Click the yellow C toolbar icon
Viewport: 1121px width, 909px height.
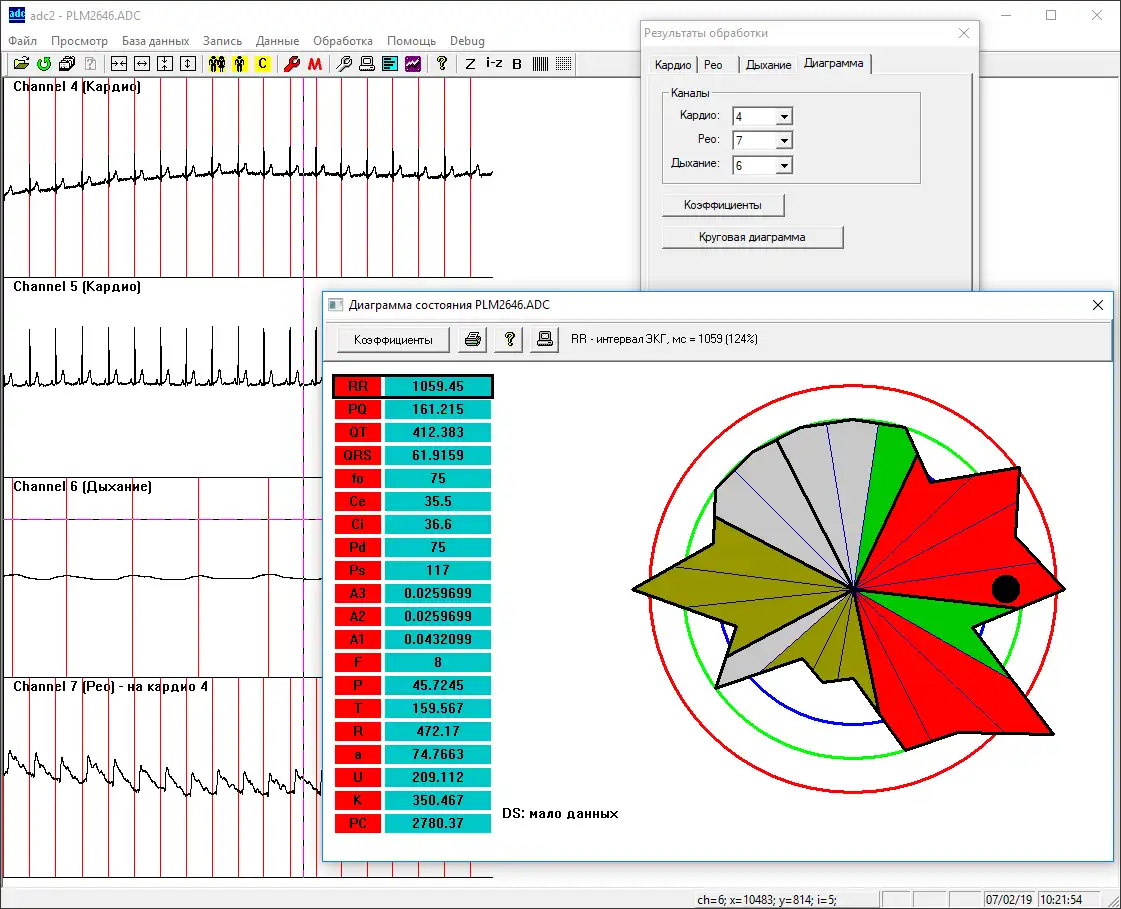[x=262, y=64]
